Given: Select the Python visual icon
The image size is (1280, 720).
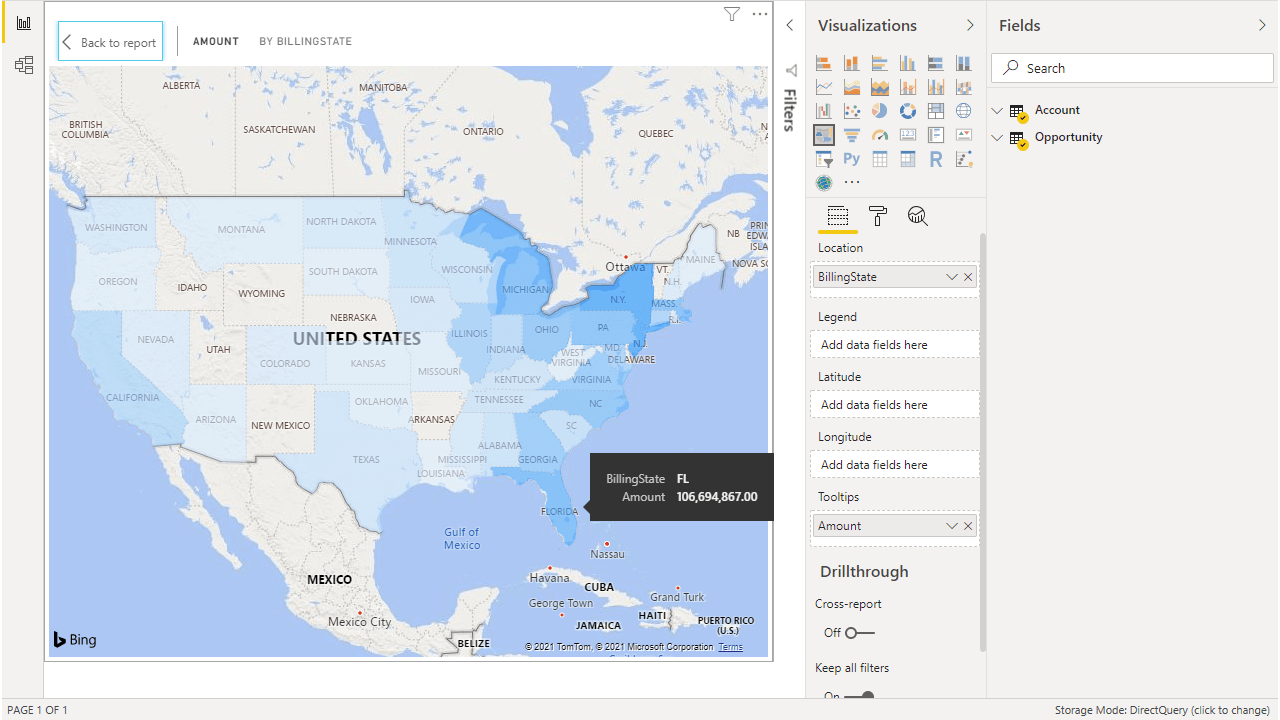Looking at the screenshot, I should coord(852,159).
